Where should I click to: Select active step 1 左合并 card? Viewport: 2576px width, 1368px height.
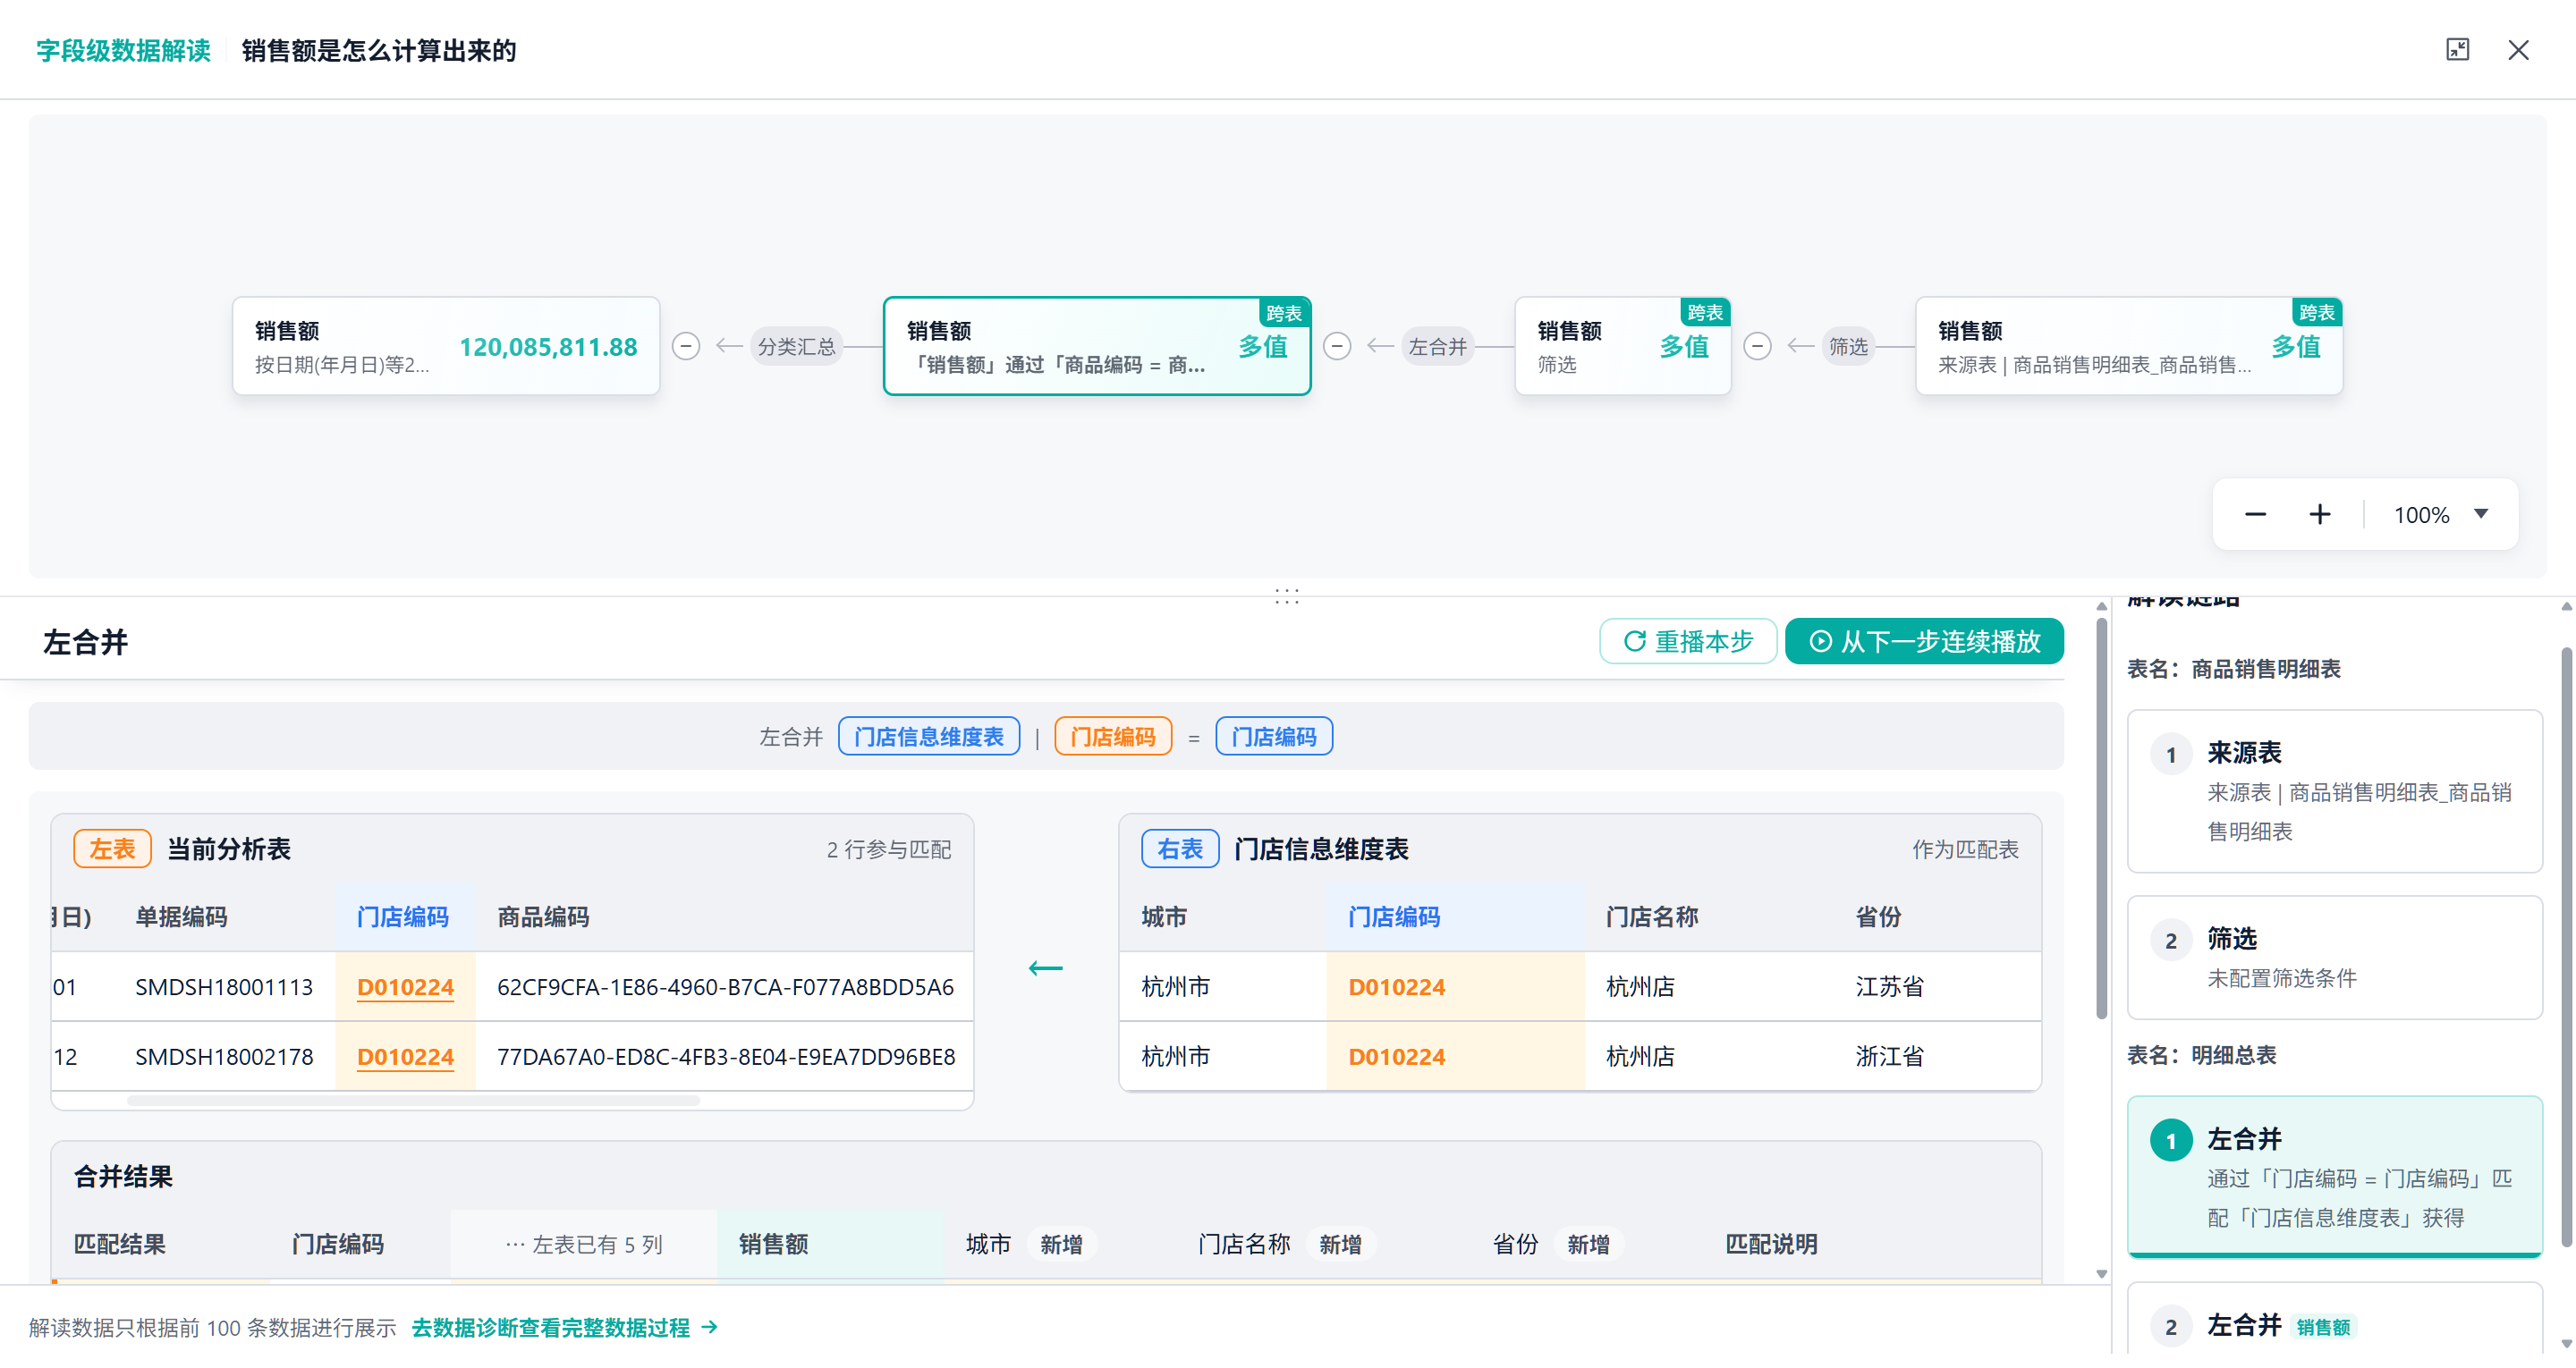click(2334, 1176)
